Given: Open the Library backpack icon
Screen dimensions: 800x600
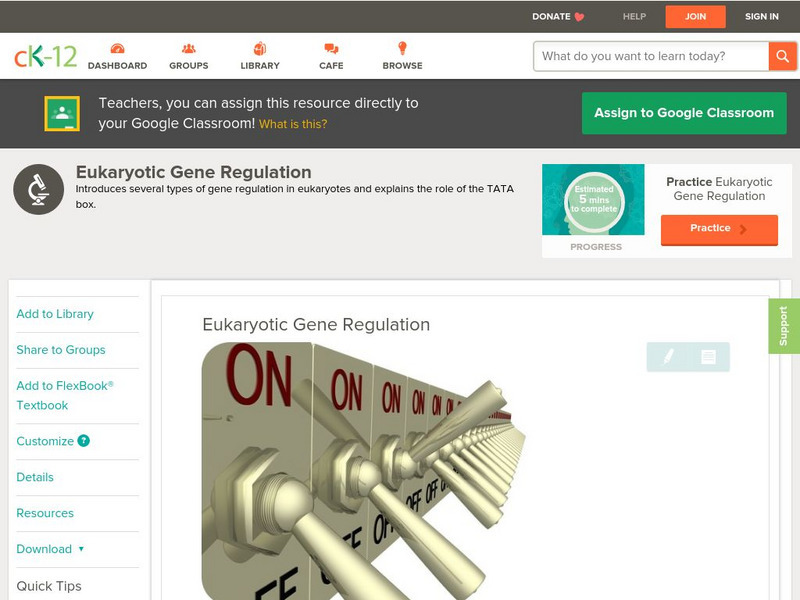Looking at the screenshot, I should point(260,48).
